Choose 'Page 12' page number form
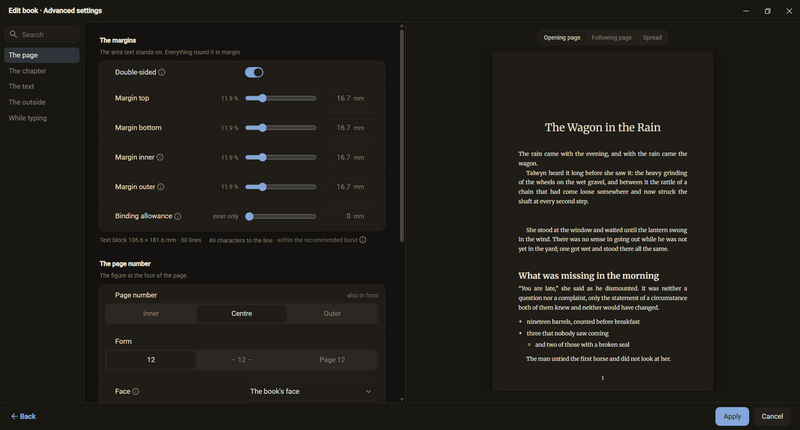 point(332,360)
